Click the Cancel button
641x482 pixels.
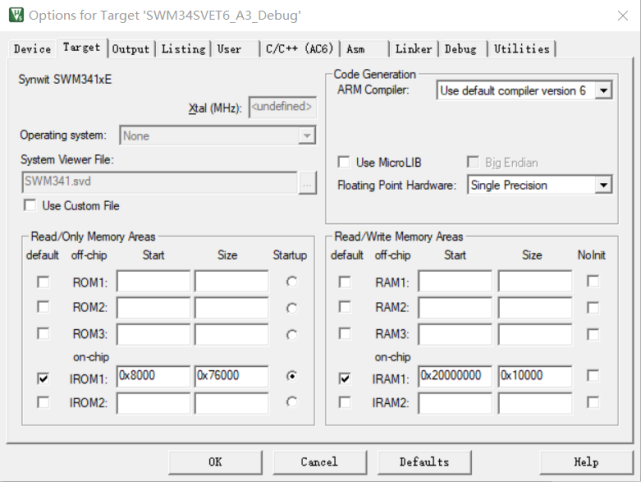pyautogui.click(x=319, y=462)
